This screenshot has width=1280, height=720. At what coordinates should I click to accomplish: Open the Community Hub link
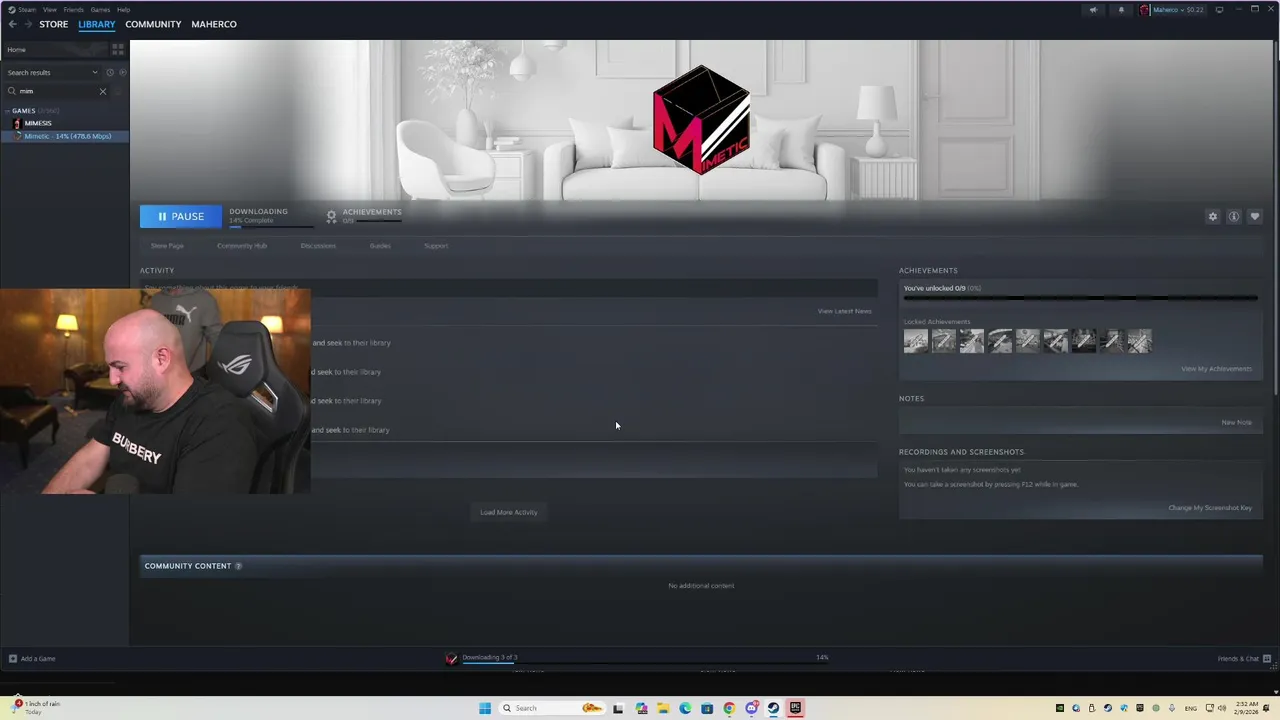click(242, 246)
